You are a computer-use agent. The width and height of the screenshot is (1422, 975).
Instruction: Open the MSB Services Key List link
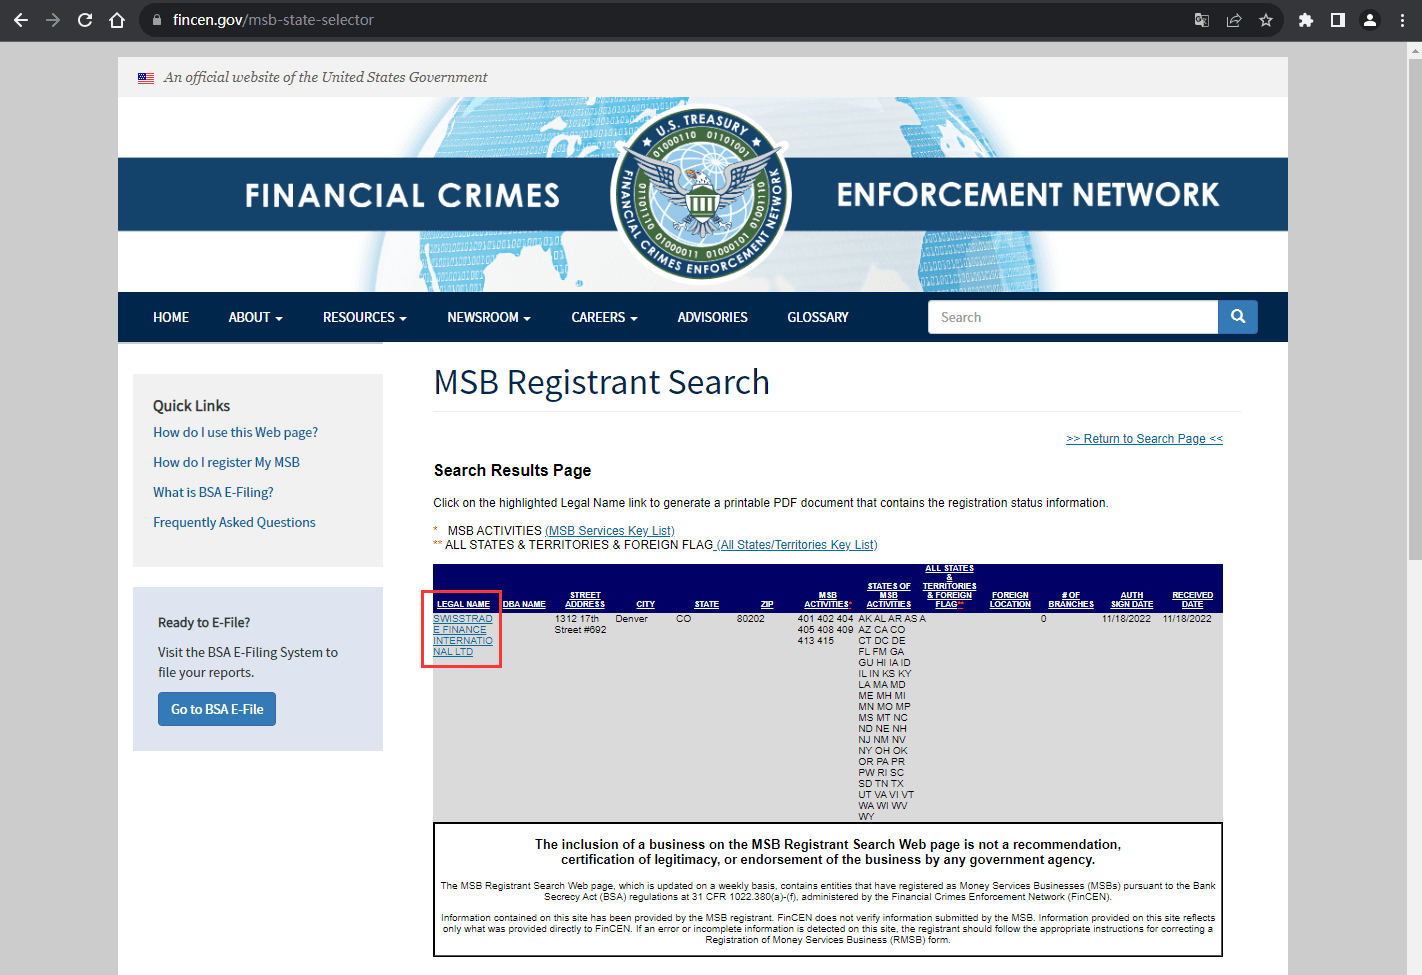coord(610,531)
